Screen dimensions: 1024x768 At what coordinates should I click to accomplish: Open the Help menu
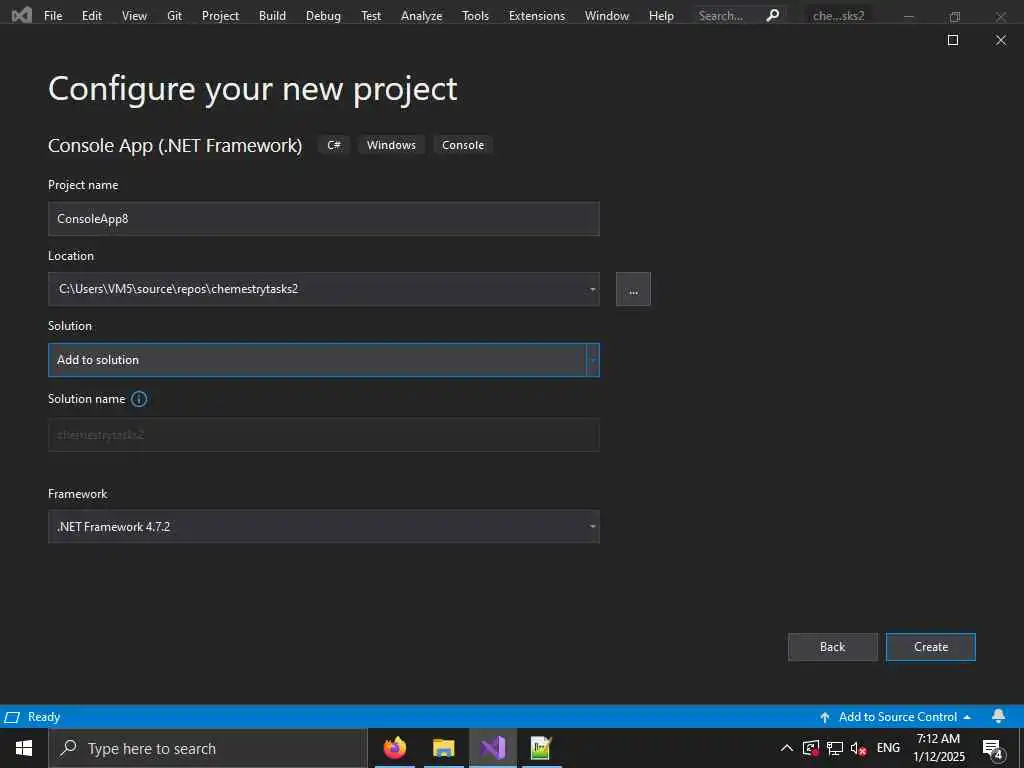click(x=661, y=16)
